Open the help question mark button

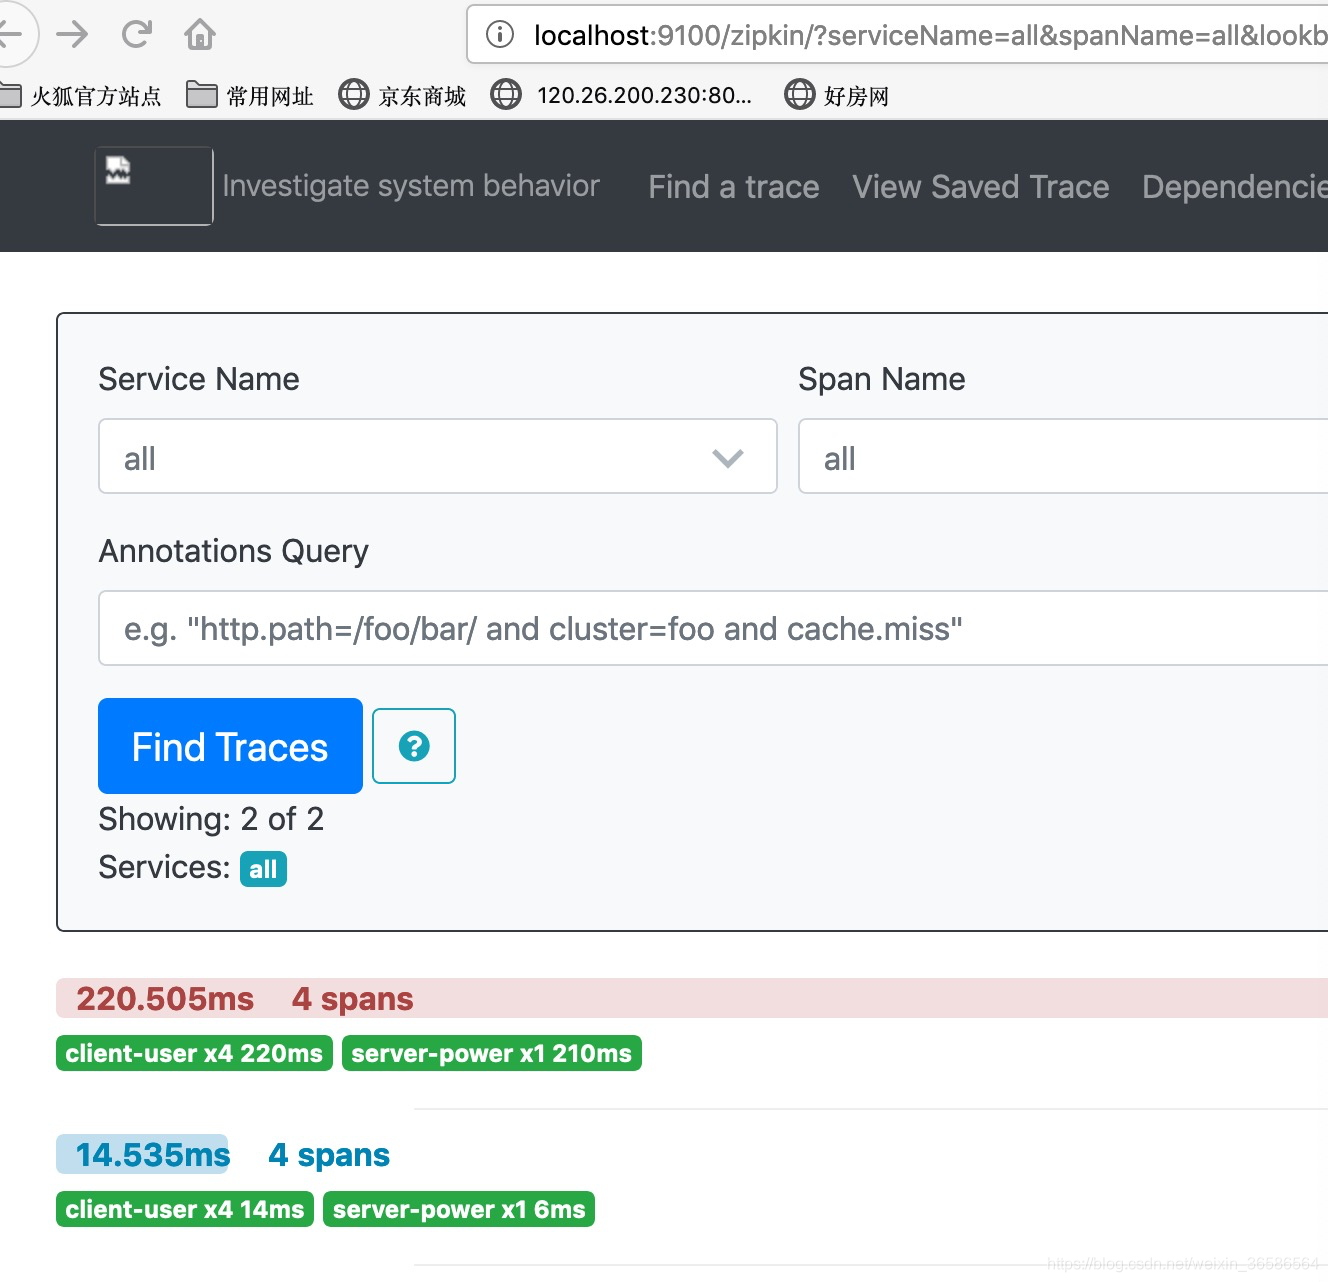414,746
